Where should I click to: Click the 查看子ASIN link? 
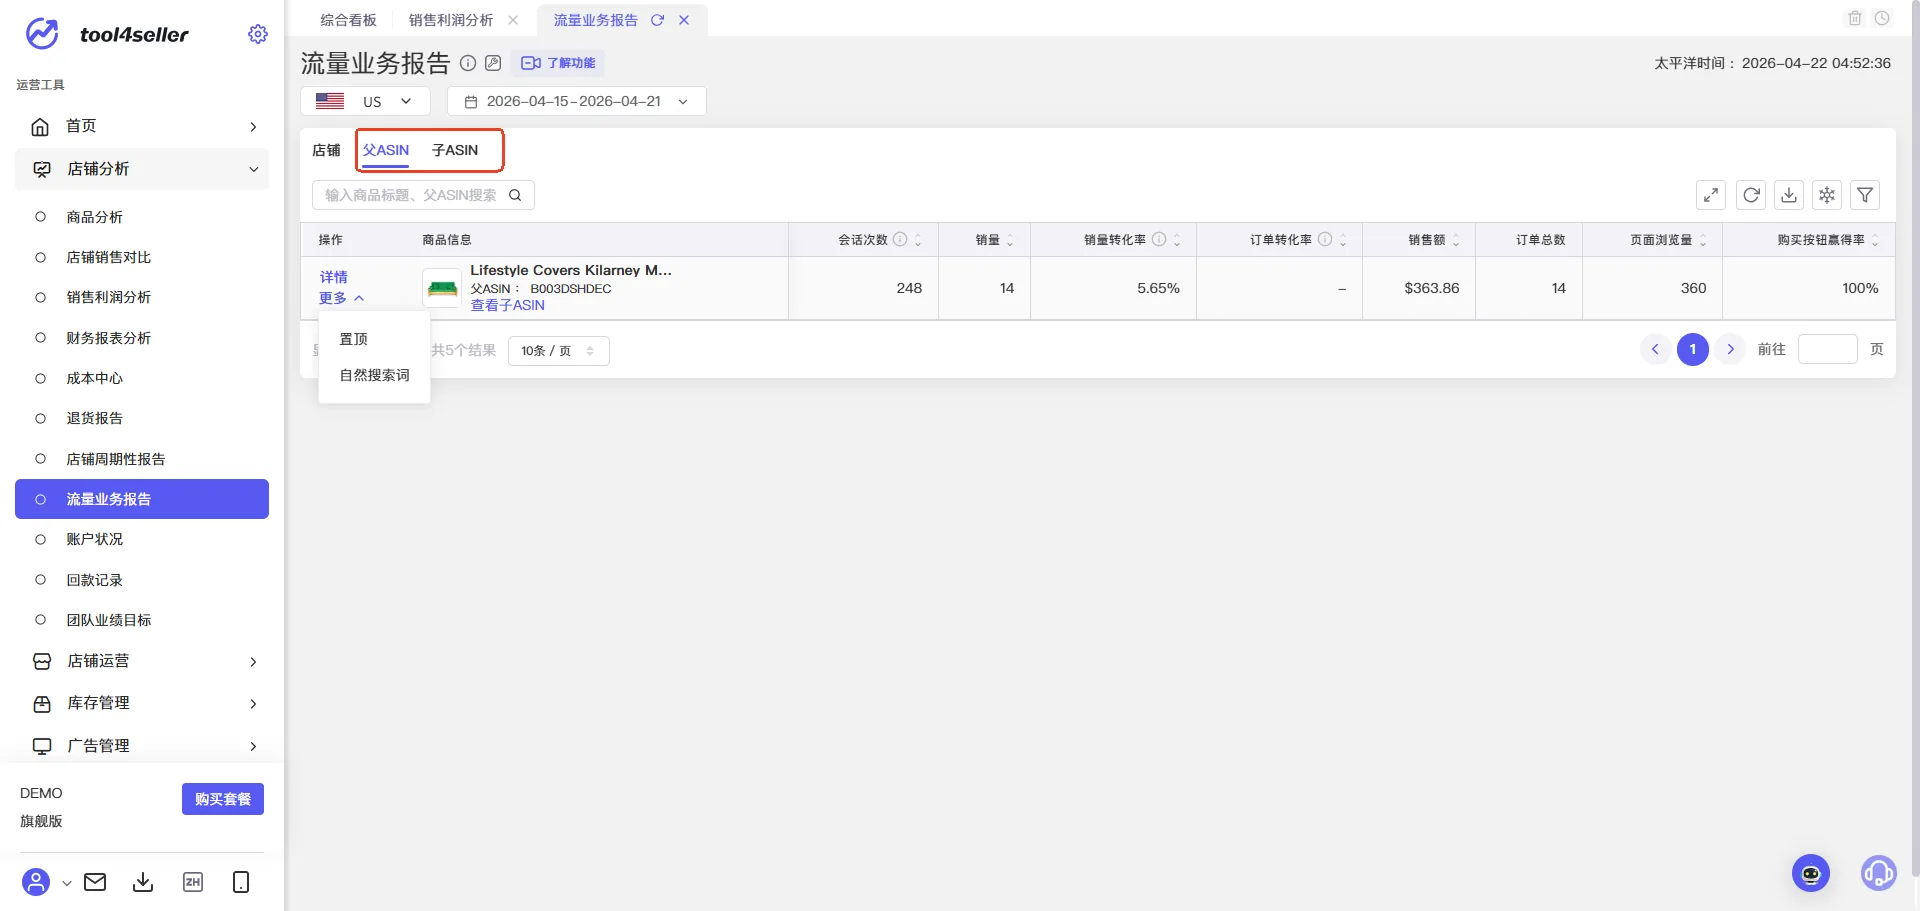click(508, 305)
